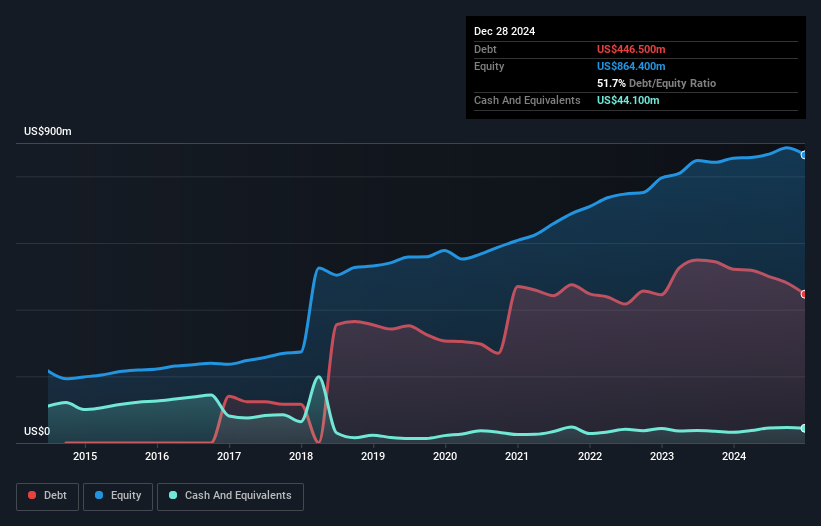The image size is (821, 526).
Task: Select the 2020 x-axis label
Action: [x=445, y=456]
